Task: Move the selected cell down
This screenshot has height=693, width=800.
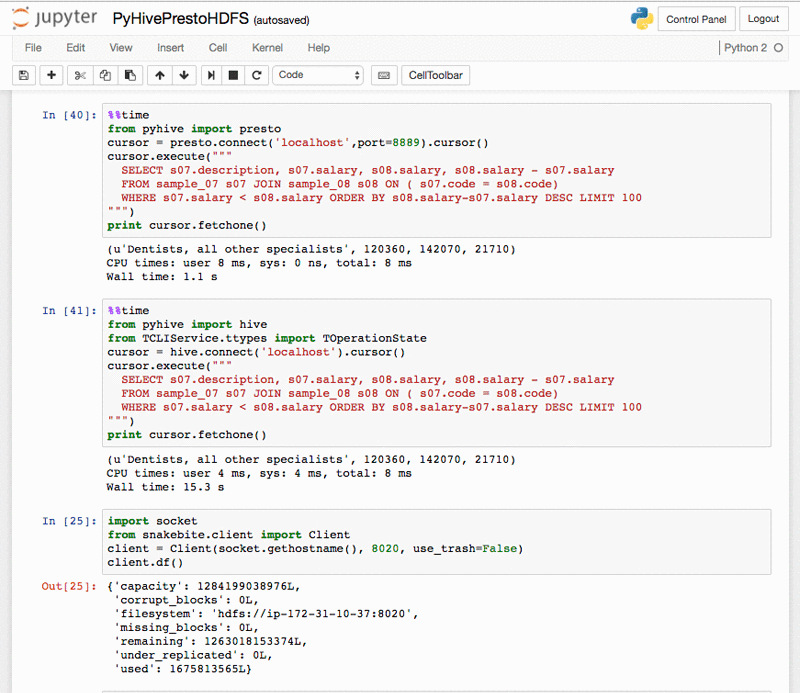Action: [x=186, y=75]
